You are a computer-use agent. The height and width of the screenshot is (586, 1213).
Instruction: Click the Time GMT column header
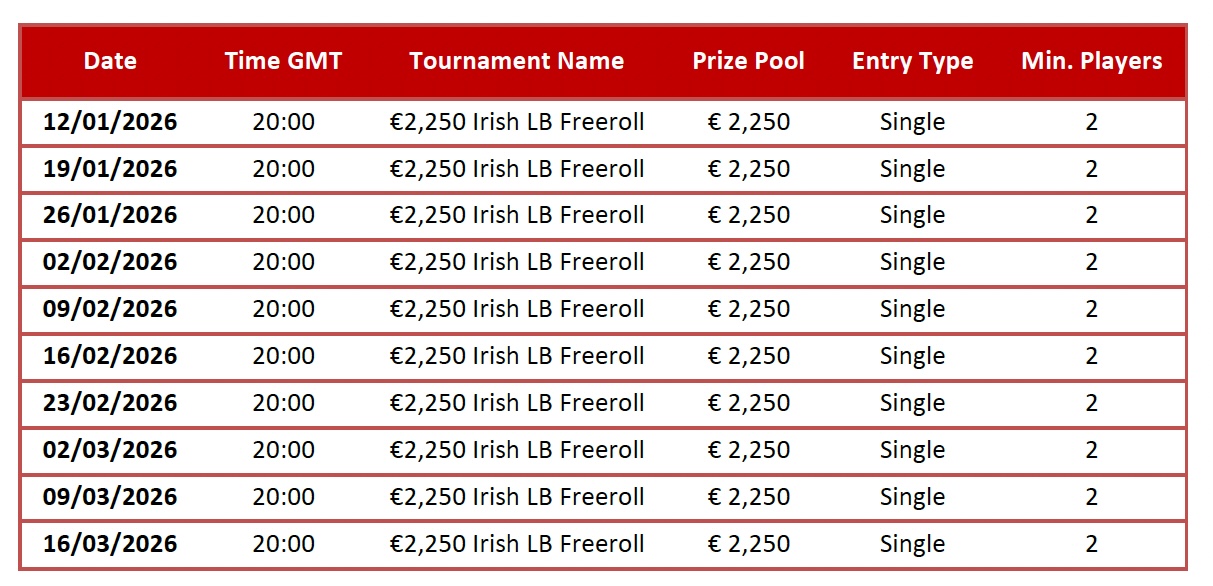(x=283, y=61)
